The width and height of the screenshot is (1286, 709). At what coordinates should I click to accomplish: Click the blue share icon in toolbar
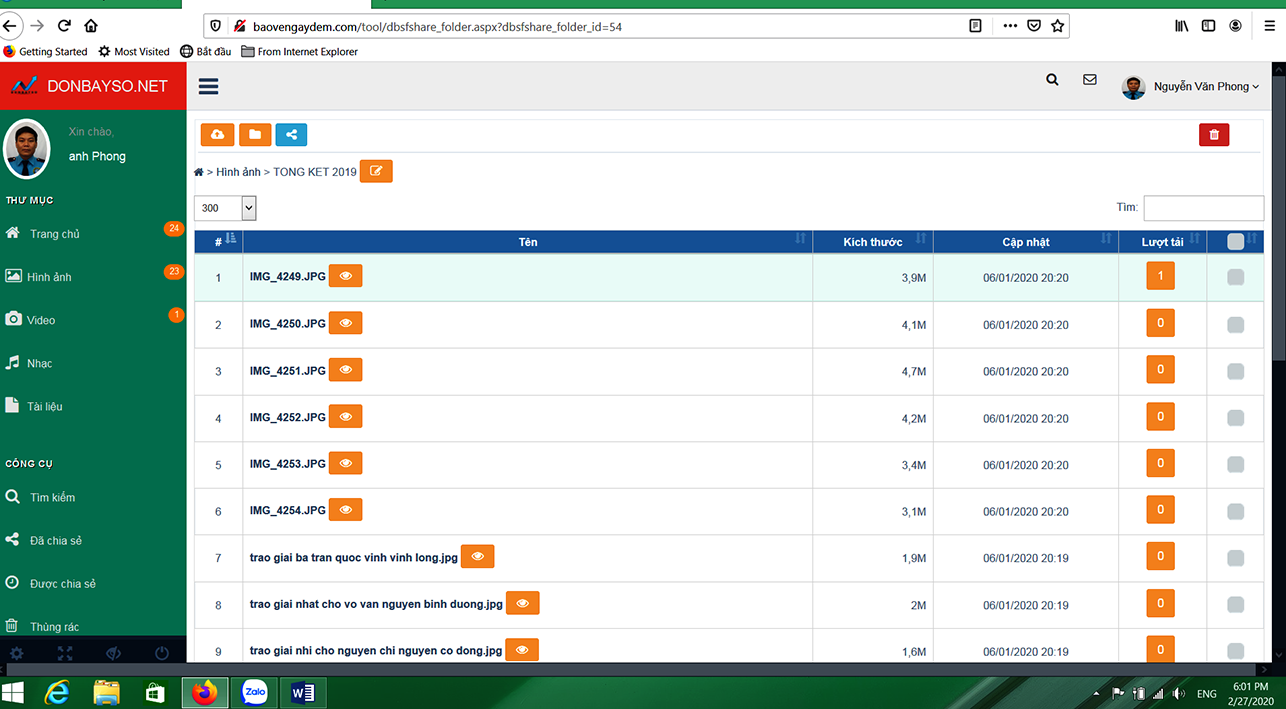coord(291,134)
